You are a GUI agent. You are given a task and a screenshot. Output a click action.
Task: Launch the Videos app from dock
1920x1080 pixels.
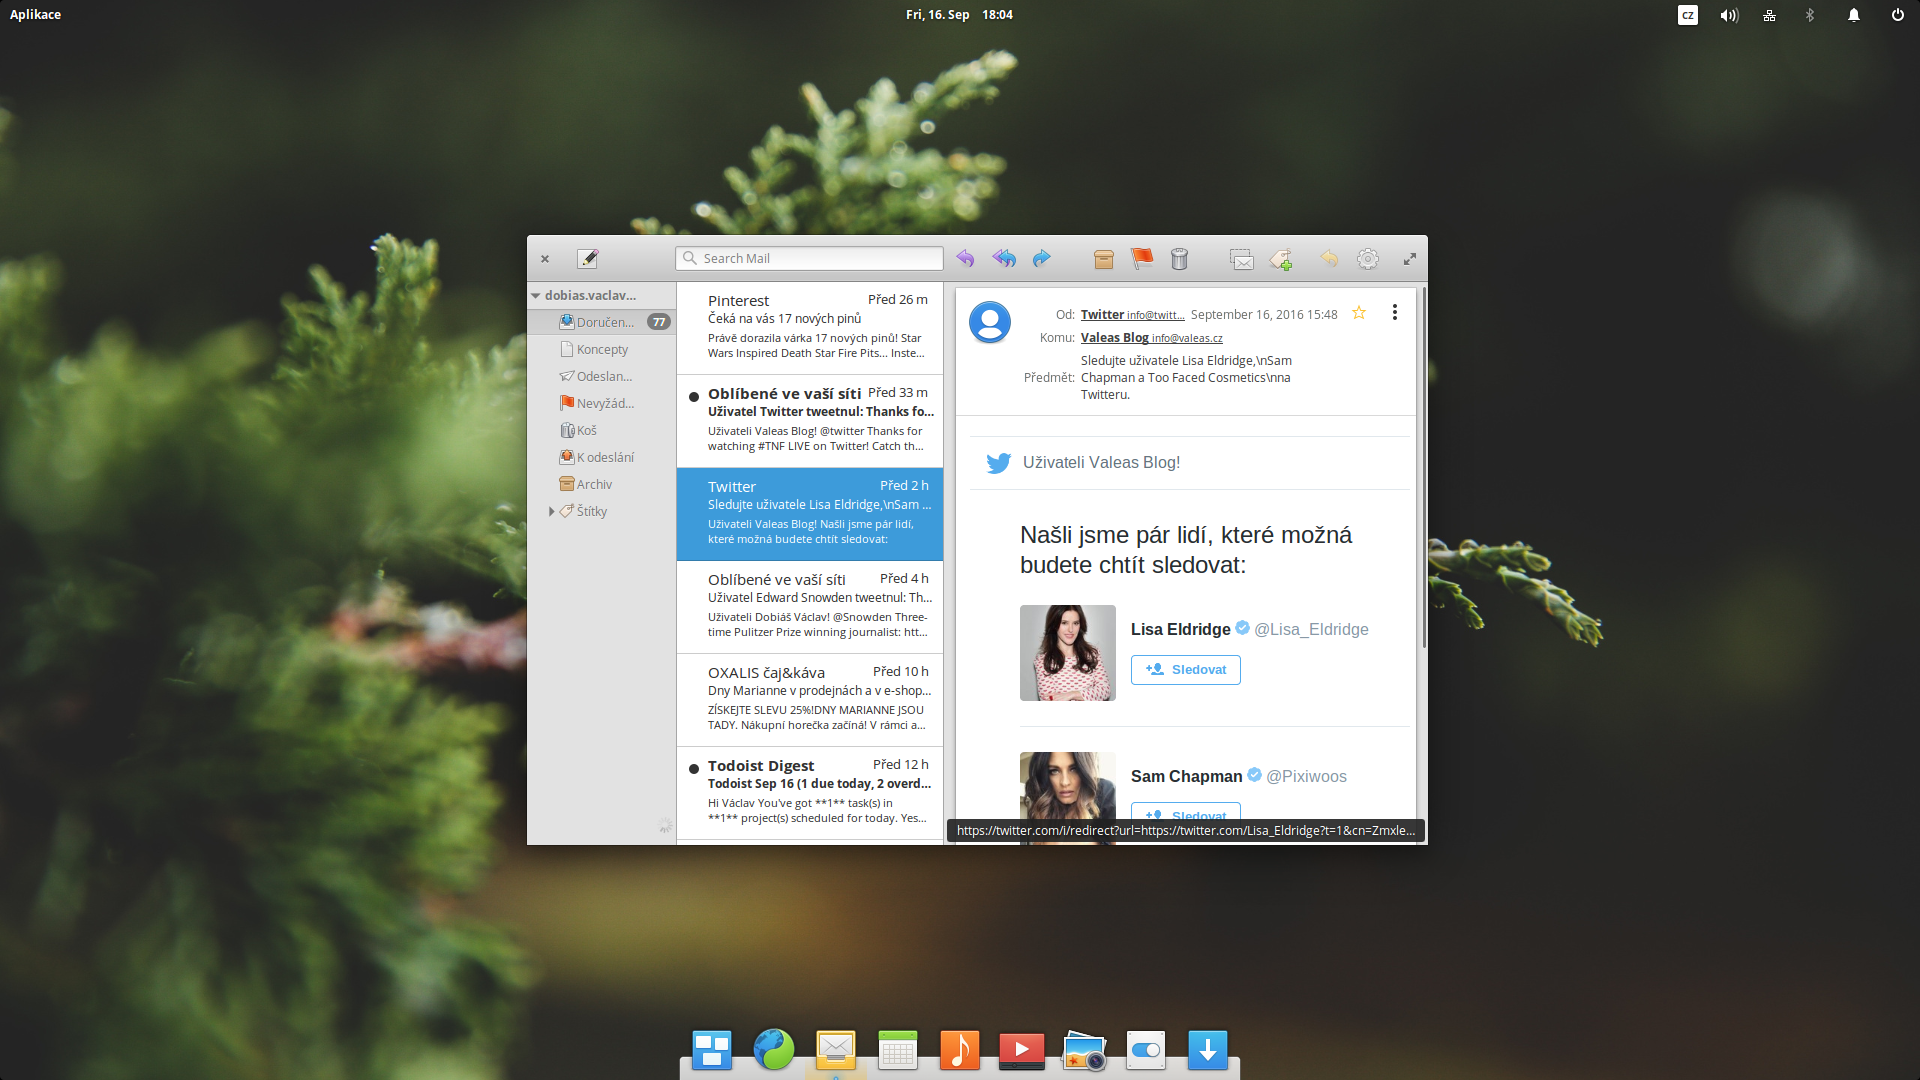coord(1022,1050)
